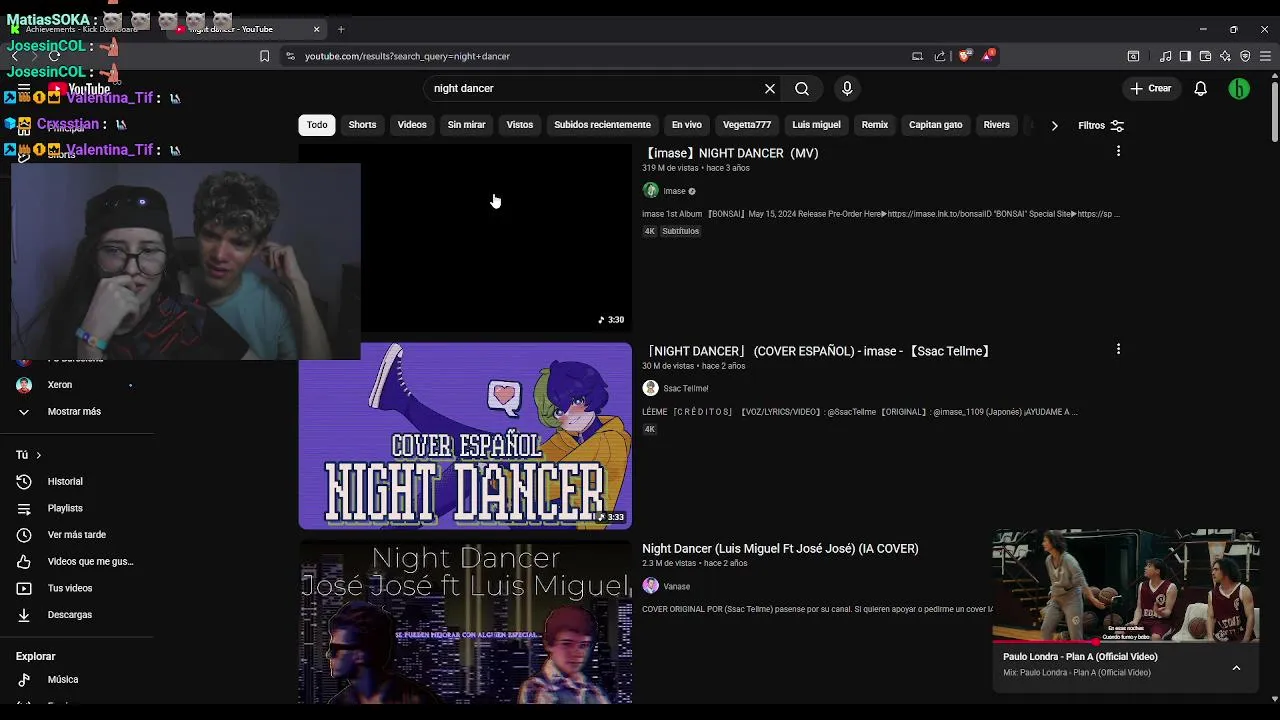
Task: Open the Brave VPN shield icon
Action: pos(1245,56)
